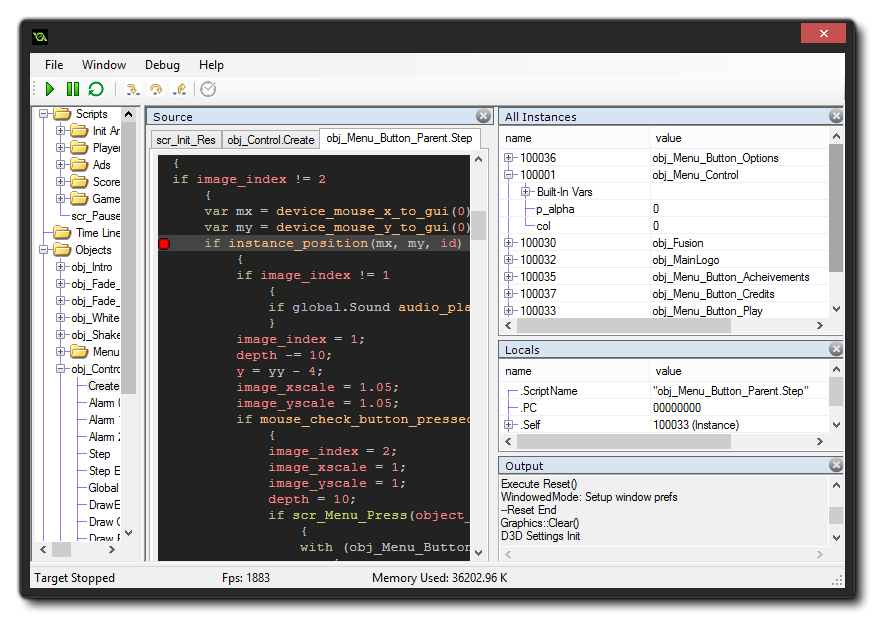Open the Debug menu
Screen dimensions: 875x618
click(162, 65)
